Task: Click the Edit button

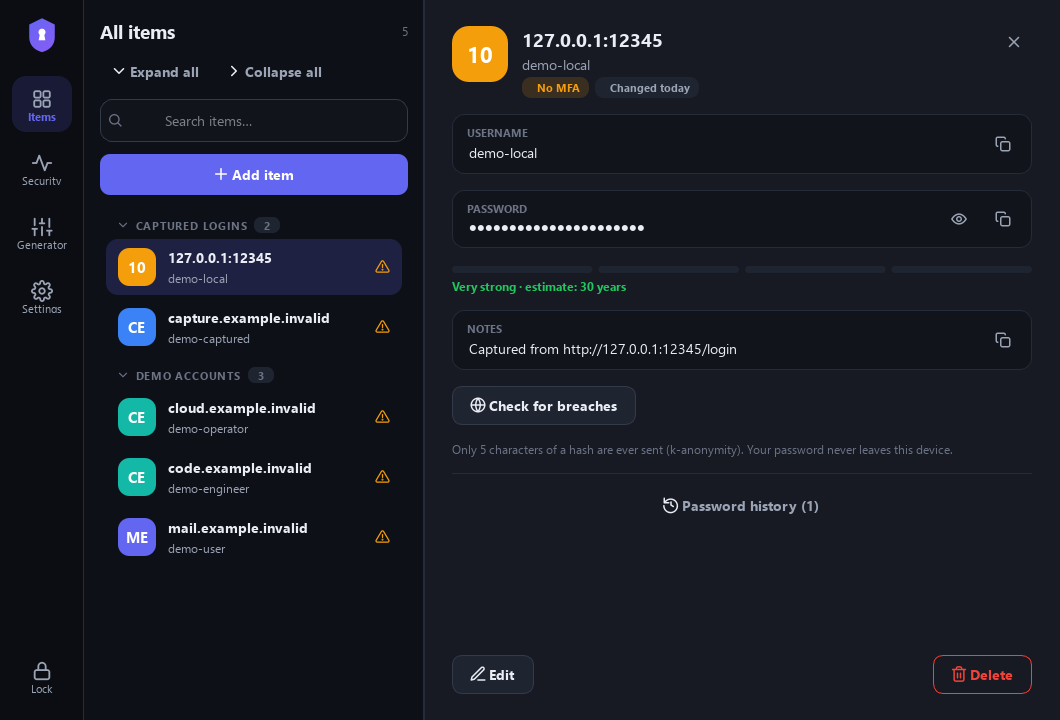Action: pos(493,675)
